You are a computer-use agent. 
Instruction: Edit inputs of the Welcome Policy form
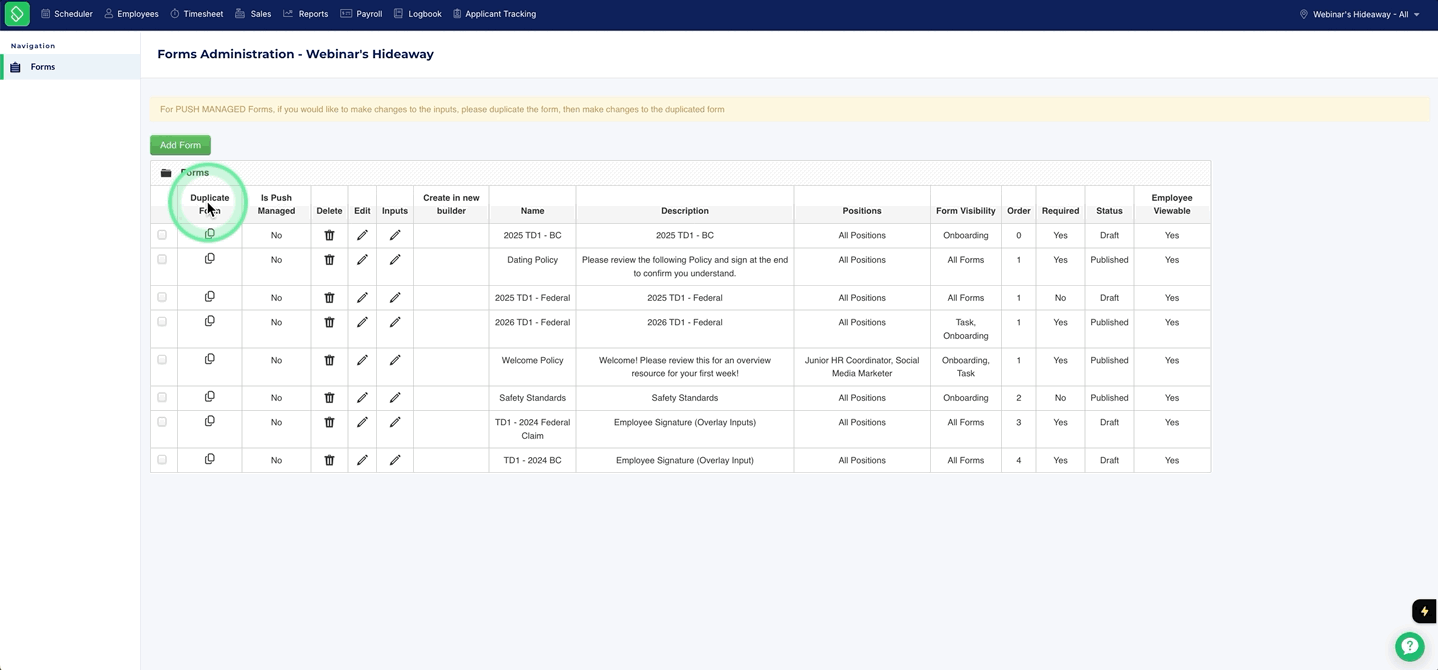pyautogui.click(x=395, y=360)
